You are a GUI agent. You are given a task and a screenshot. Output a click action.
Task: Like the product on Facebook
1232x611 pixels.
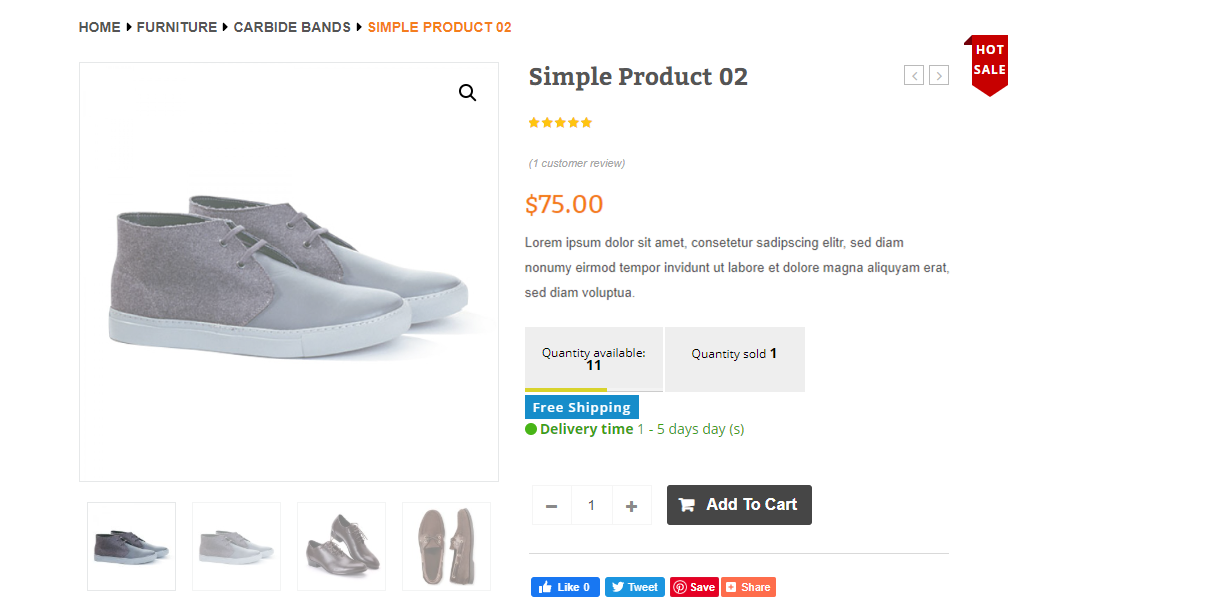[565, 587]
